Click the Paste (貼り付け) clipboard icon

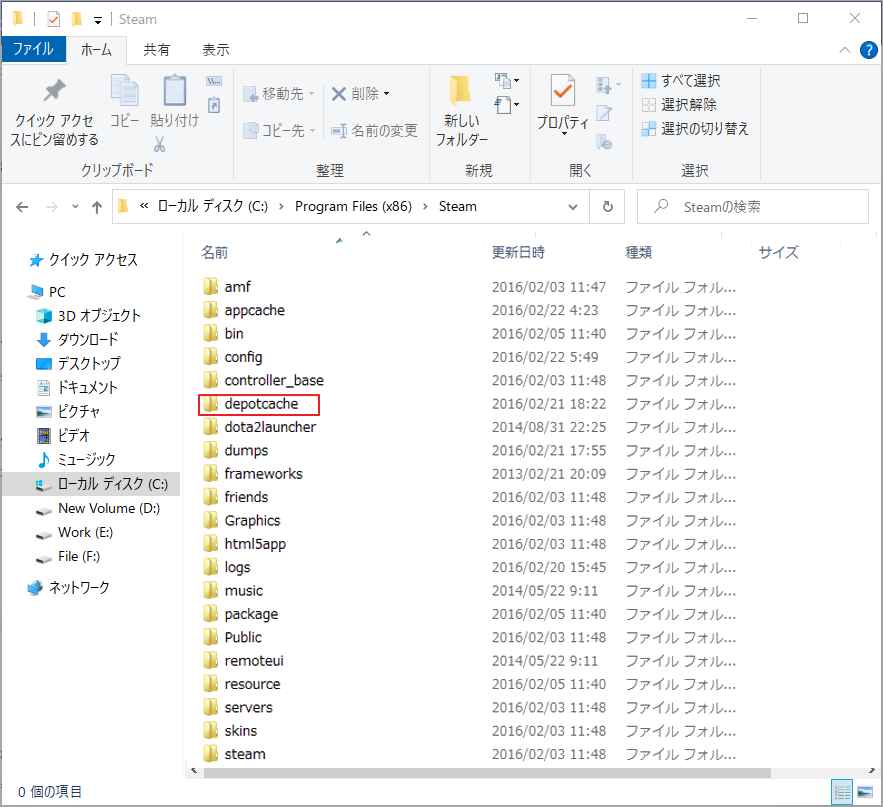[x=175, y=90]
